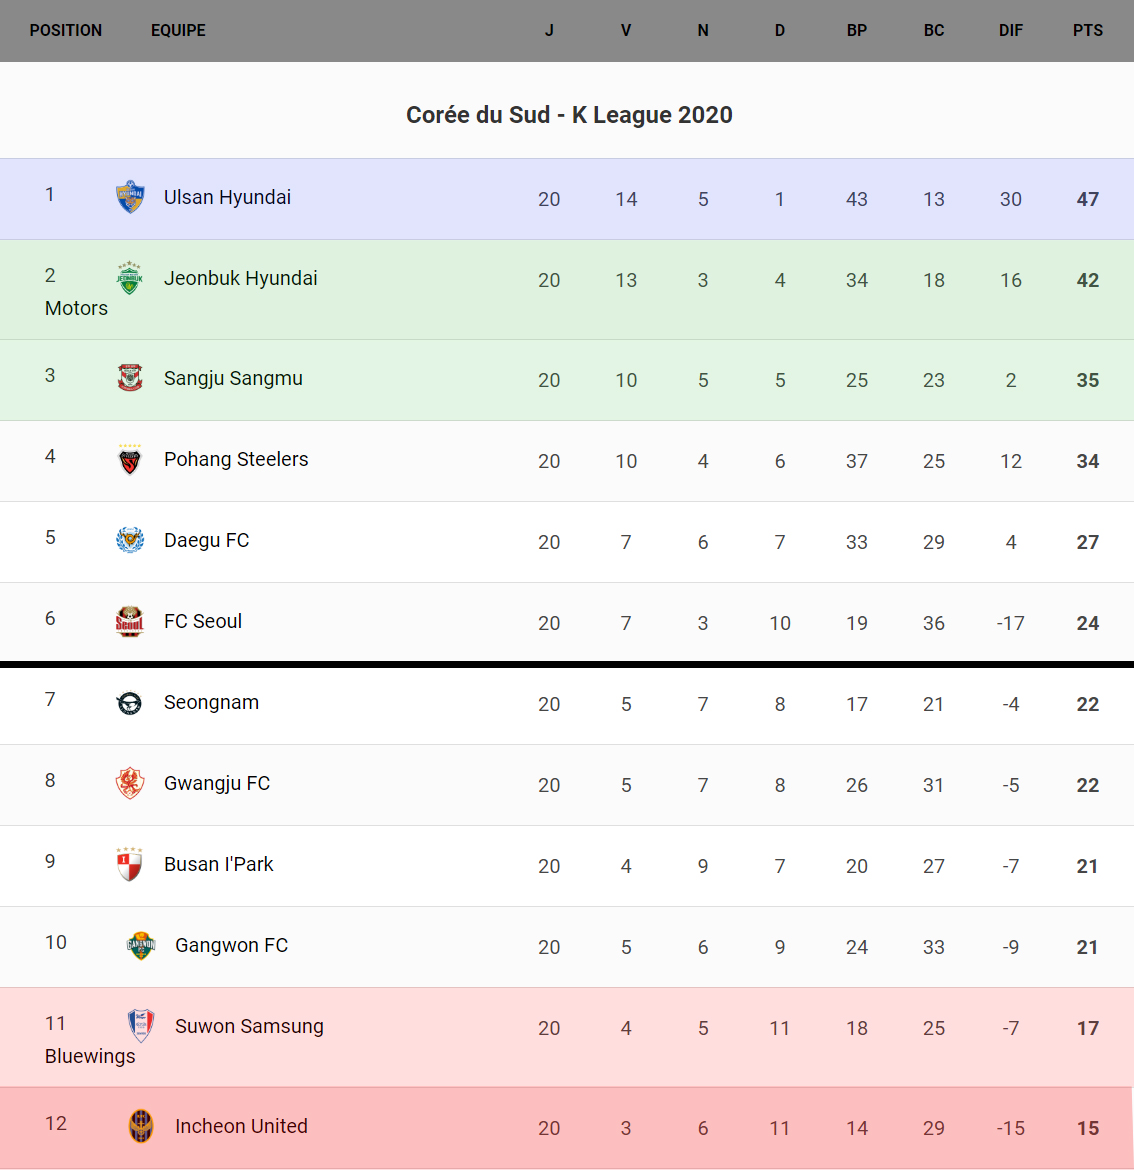Click the Incheon United club badge
Image resolution: width=1134 pixels, height=1170 pixels.
pyautogui.click(x=141, y=1126)
